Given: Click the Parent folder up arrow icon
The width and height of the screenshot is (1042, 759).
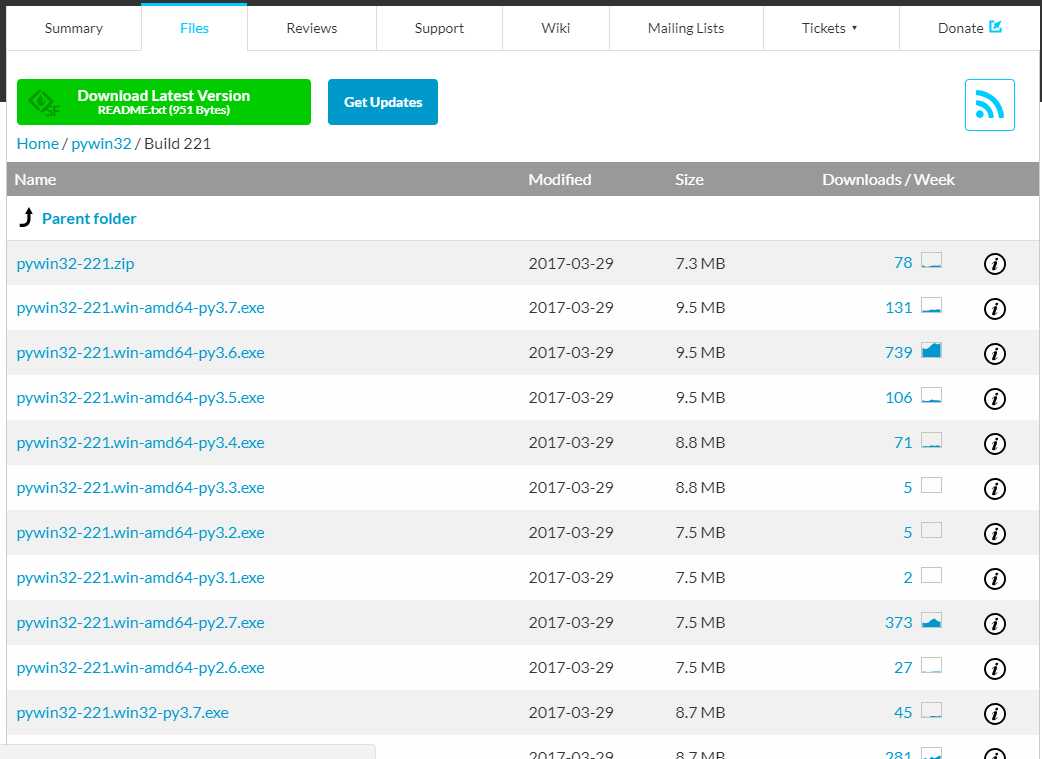Looking at the screenshot, I should coord(26,217).
